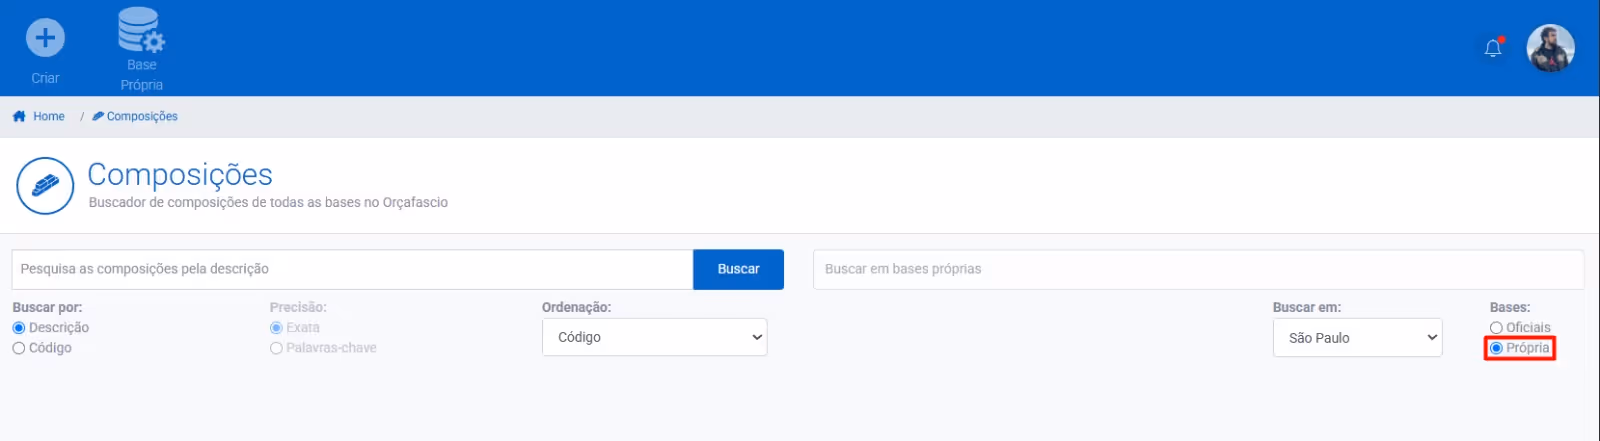Viewport: 1600px width, 441px height.
Task: Click the Precisão label
Action: 298,307
